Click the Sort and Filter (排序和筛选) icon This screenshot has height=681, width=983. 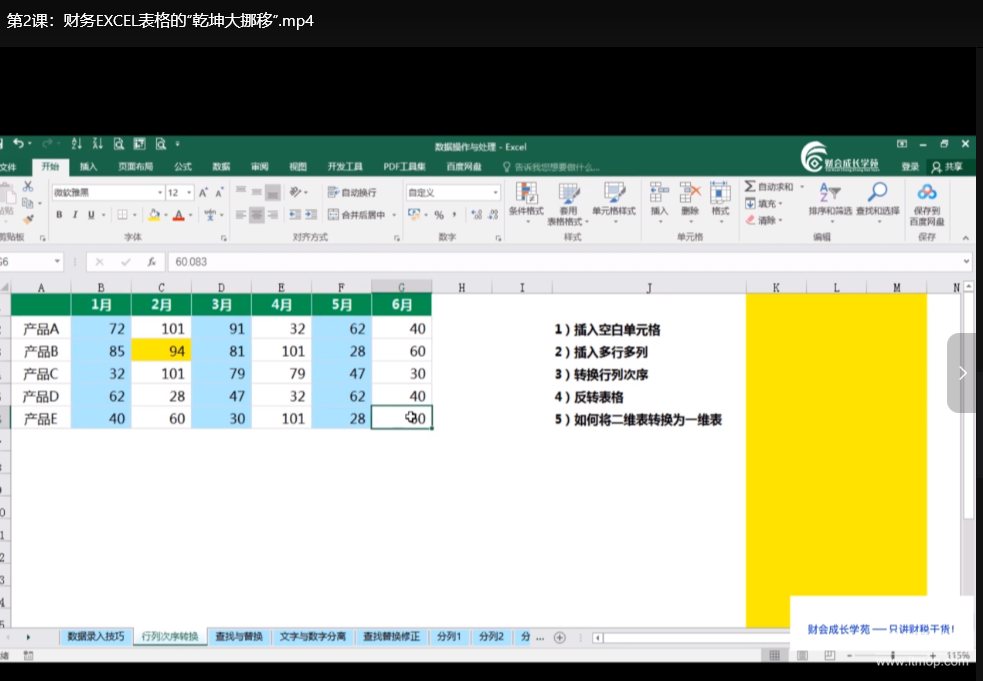click(x=829, y=192)
